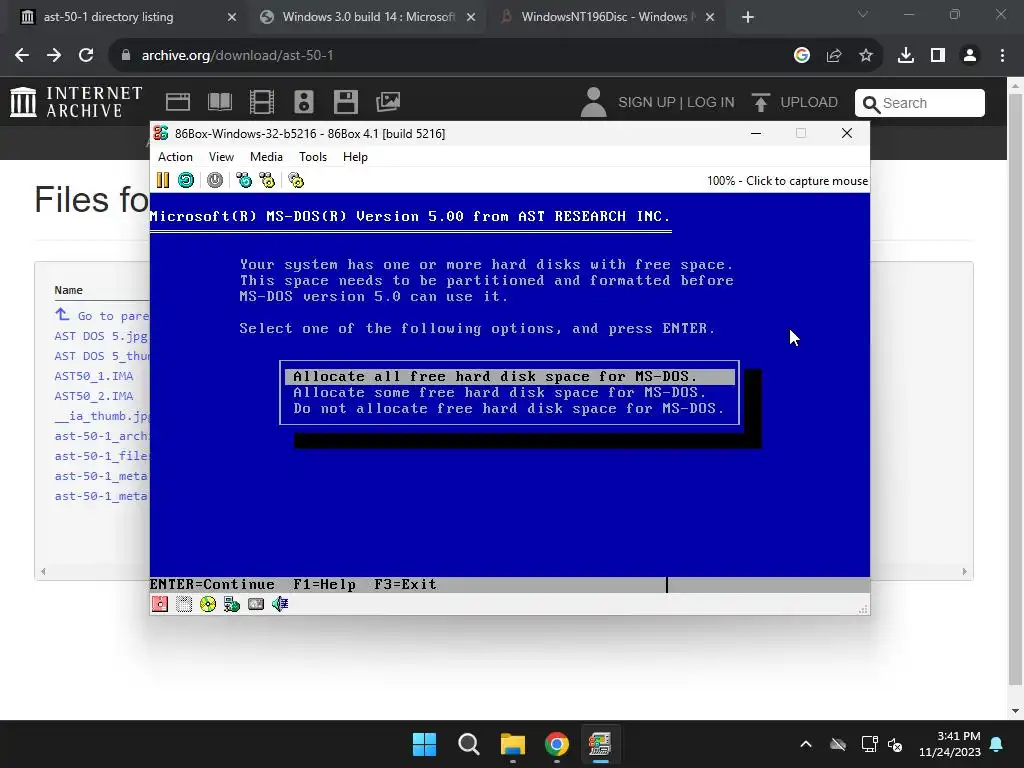Click page vertical scrollbar down arrow
The height and width of the screenshot is (768, 1024).
pyautogui.click(x=1015, y=711)
